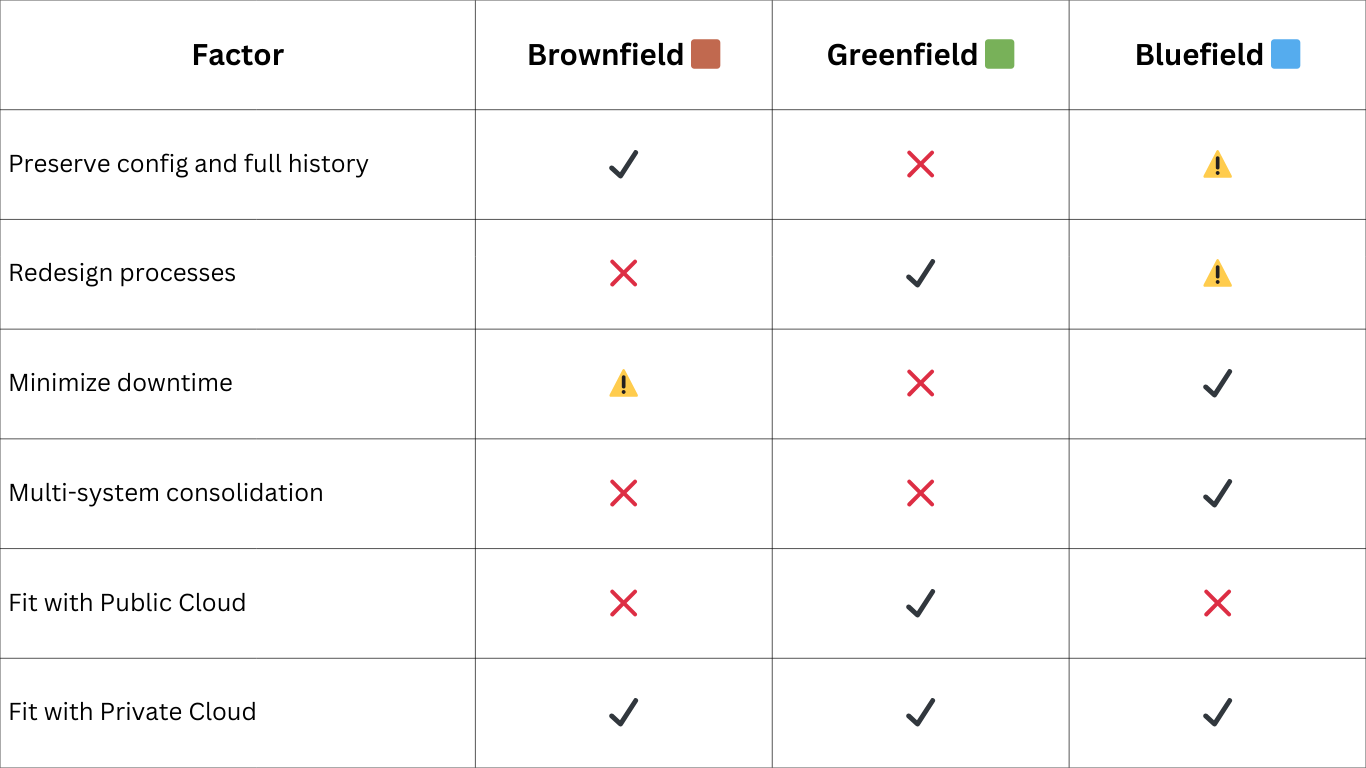Click the Bluefield checkmark for Minimize downtime

(x=1217, y=383)
